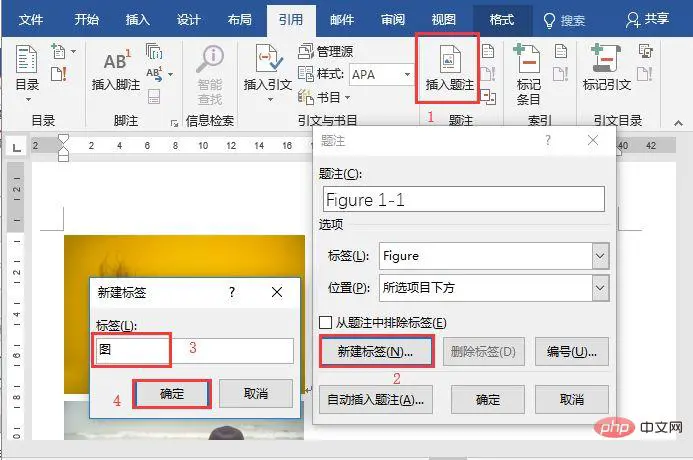Click the 标签 input field containing 图

[x=194, y=350]
